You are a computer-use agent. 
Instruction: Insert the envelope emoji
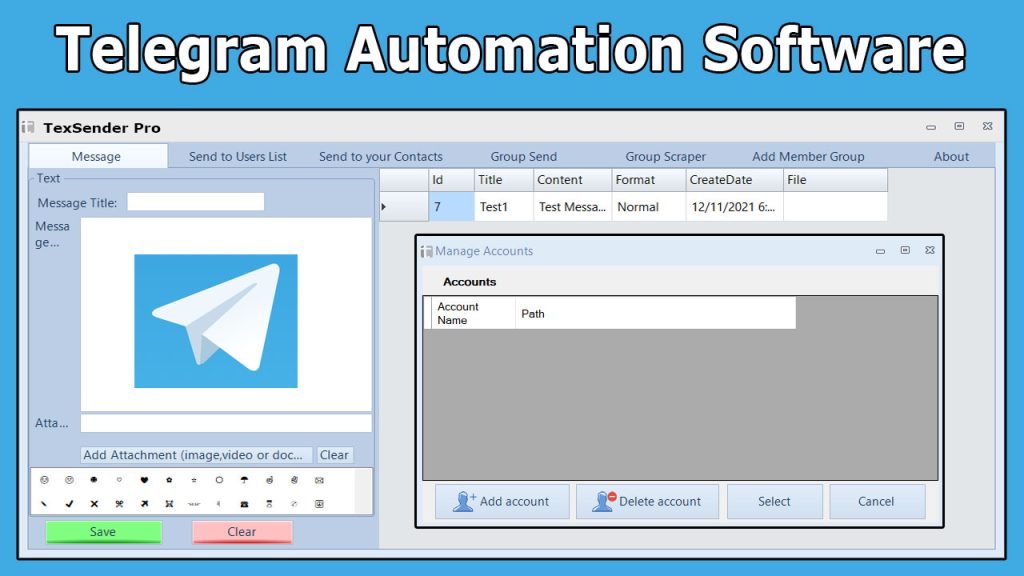(x=319, y=480)
